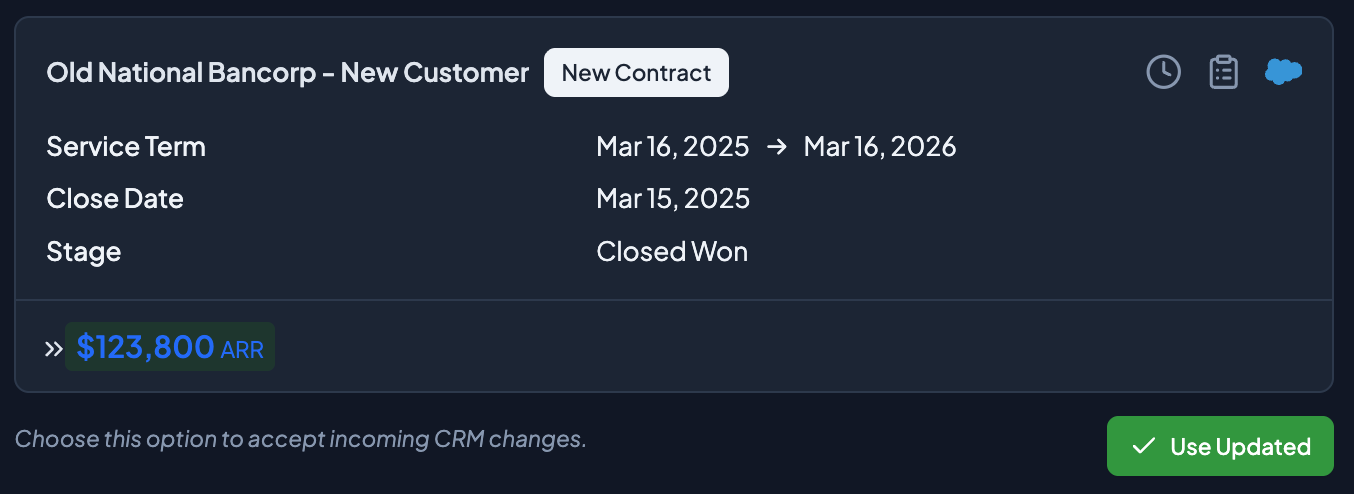Select the New Contract badge

pyautogui.click(x=636, y=73)
